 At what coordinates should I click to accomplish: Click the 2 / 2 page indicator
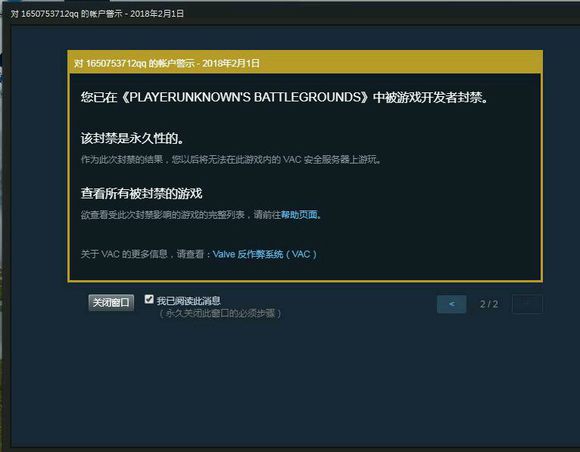489,304
